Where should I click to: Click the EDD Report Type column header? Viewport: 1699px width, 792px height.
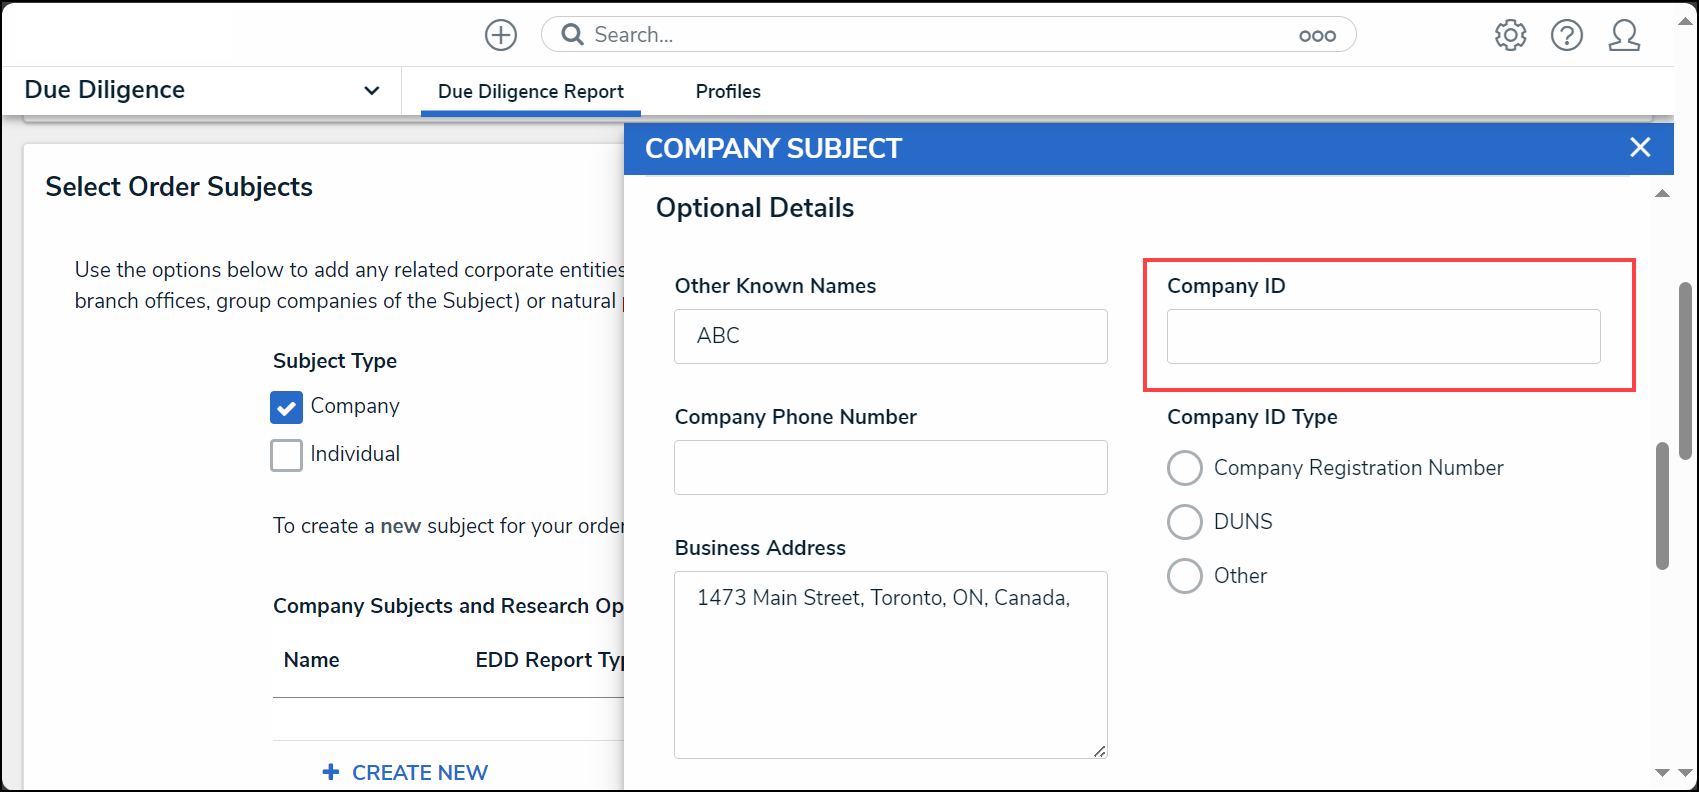click(x=550, y=660)
